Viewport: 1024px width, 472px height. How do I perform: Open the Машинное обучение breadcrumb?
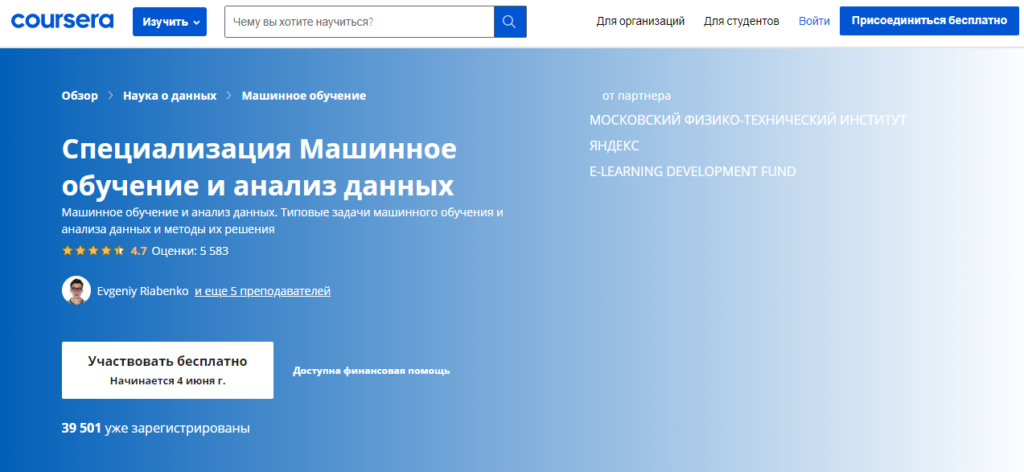[304, 96]
